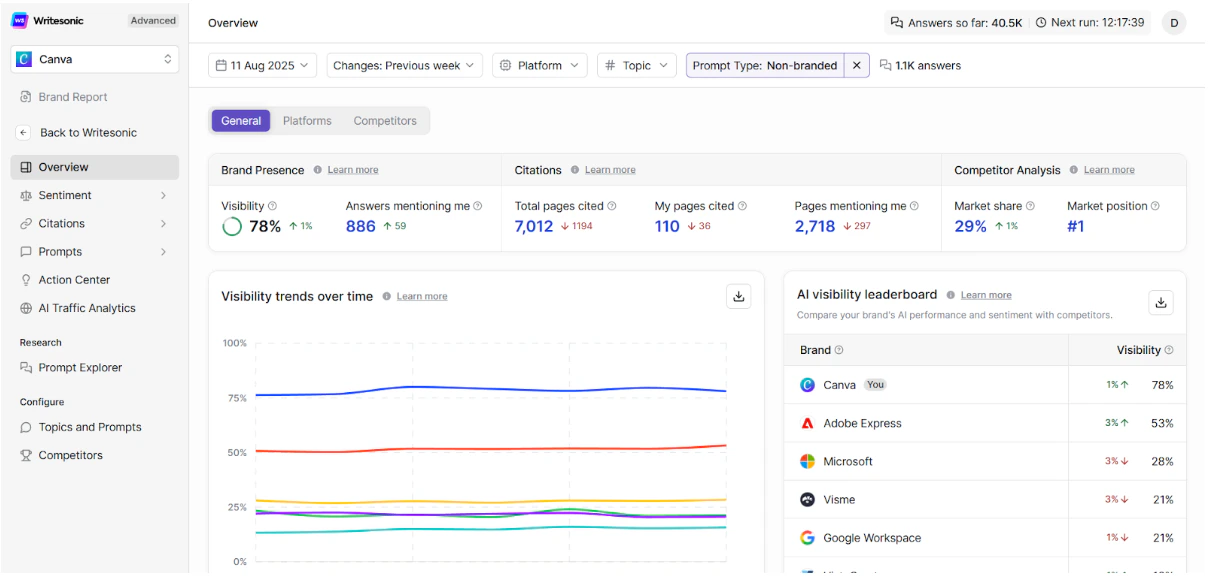The image size is (1211, 578).
Task: Click Learn more beside Visibility trends title
Action: [x=422, y=296]
